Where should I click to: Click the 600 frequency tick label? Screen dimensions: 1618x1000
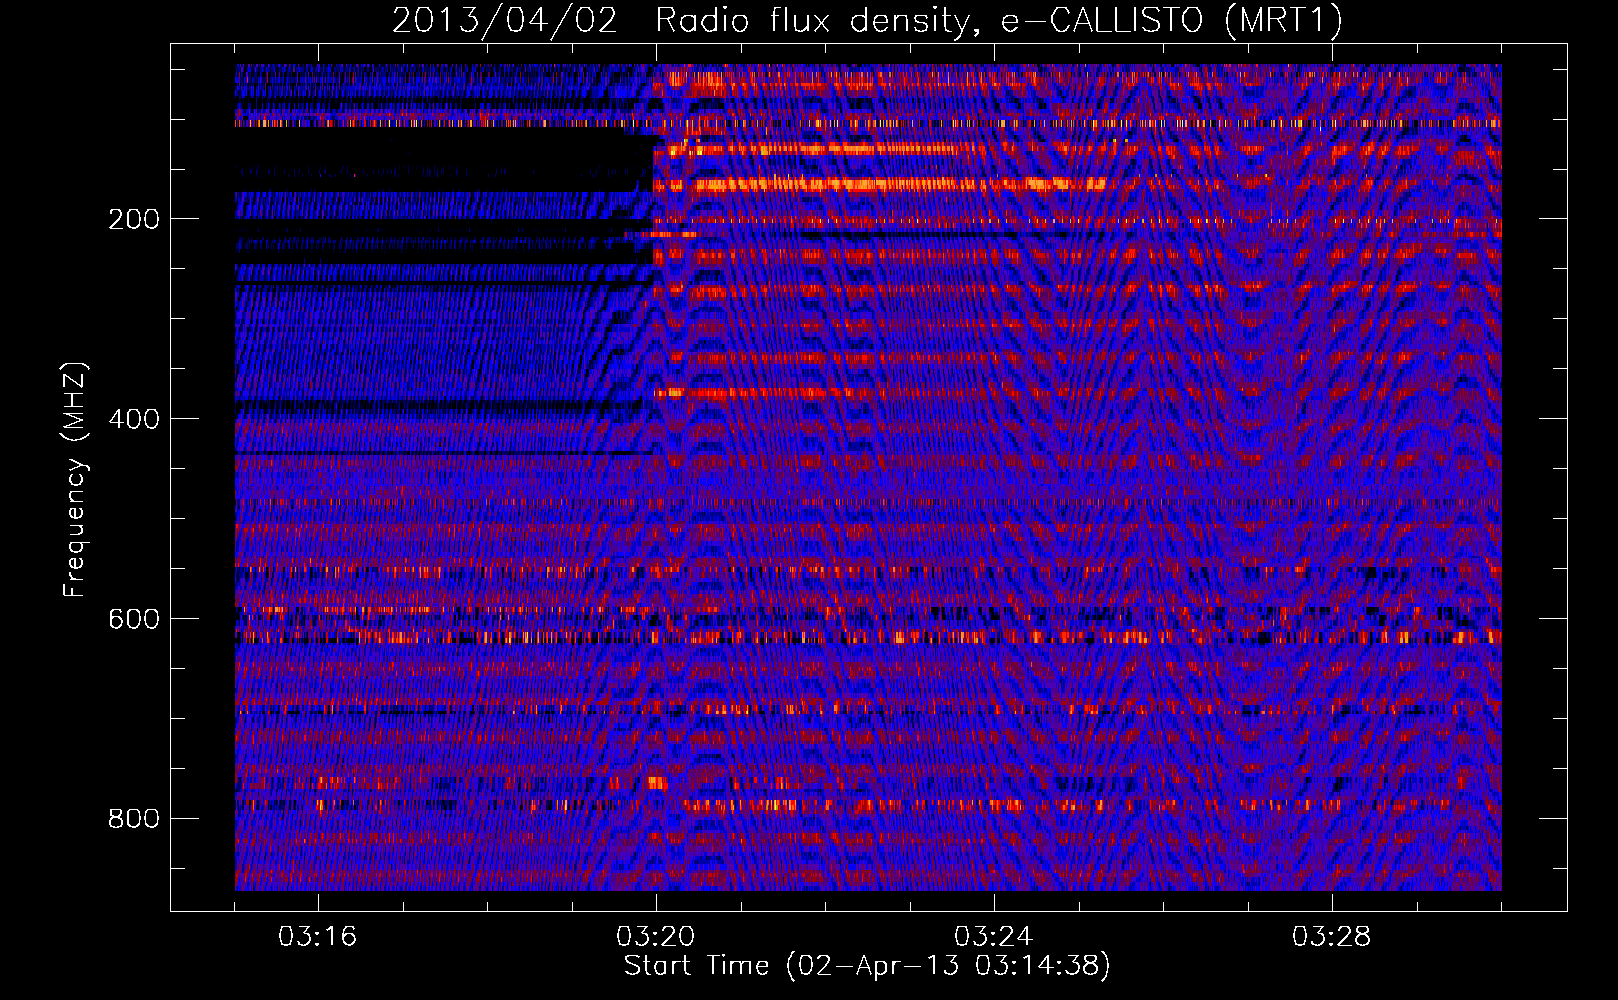[133, 619]
